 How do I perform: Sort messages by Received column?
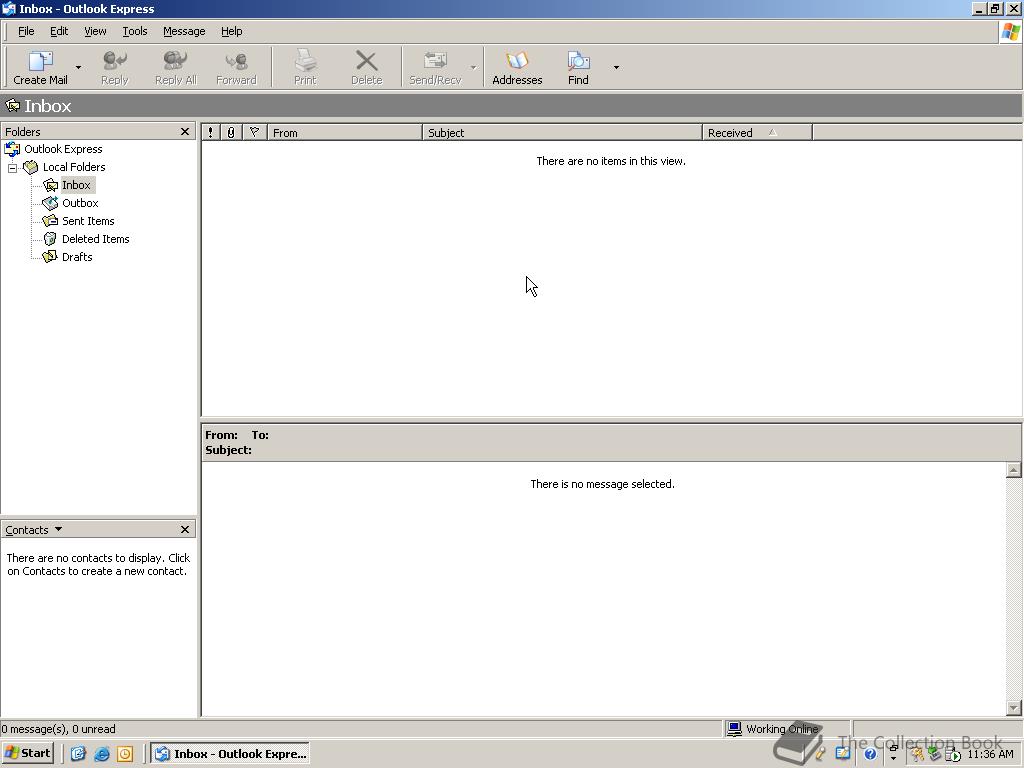[758, 133]
